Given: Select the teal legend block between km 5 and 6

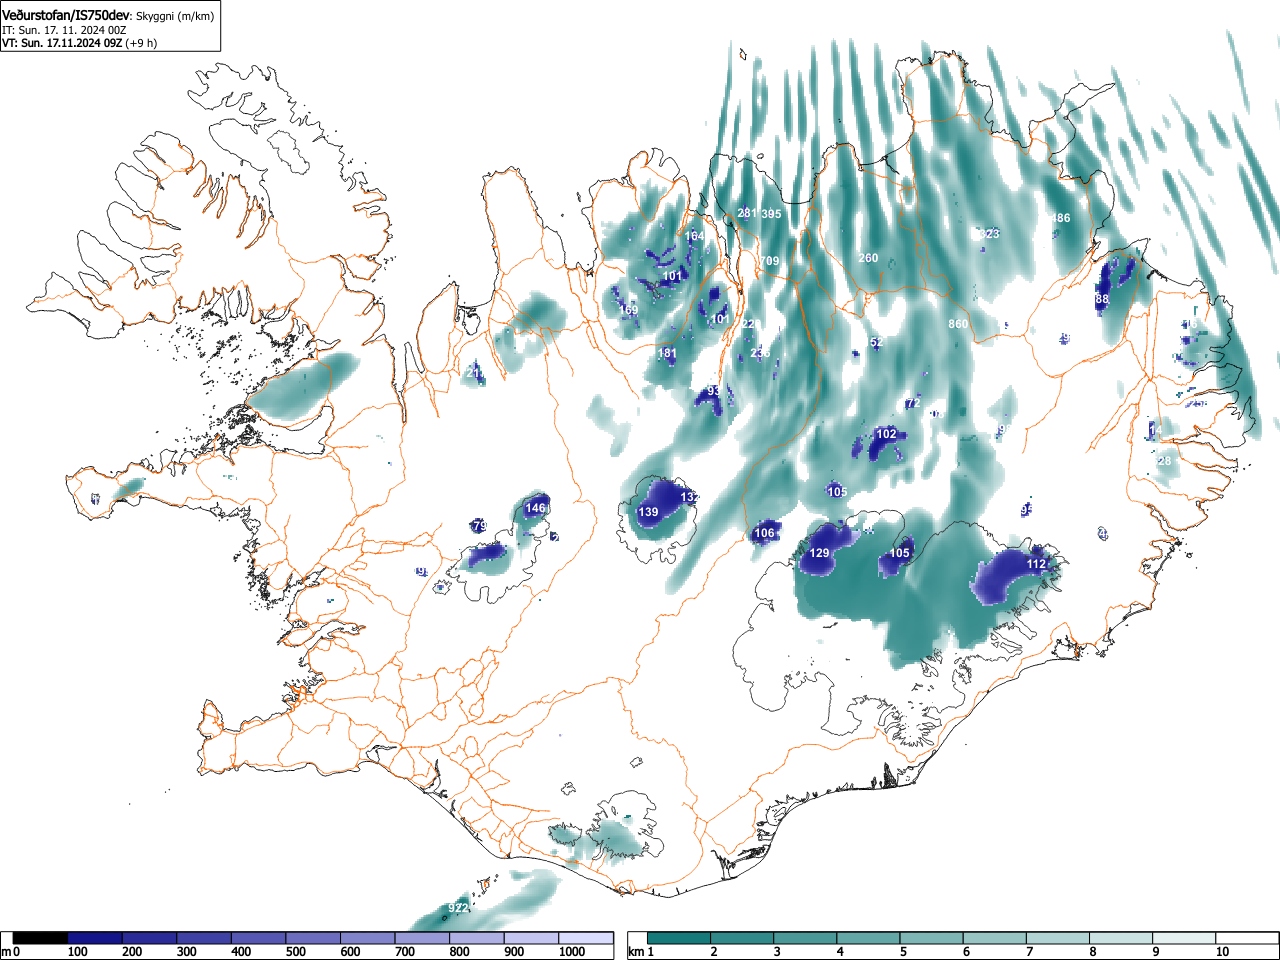Looking at the screenshot, I should click(x=933, y=938).
